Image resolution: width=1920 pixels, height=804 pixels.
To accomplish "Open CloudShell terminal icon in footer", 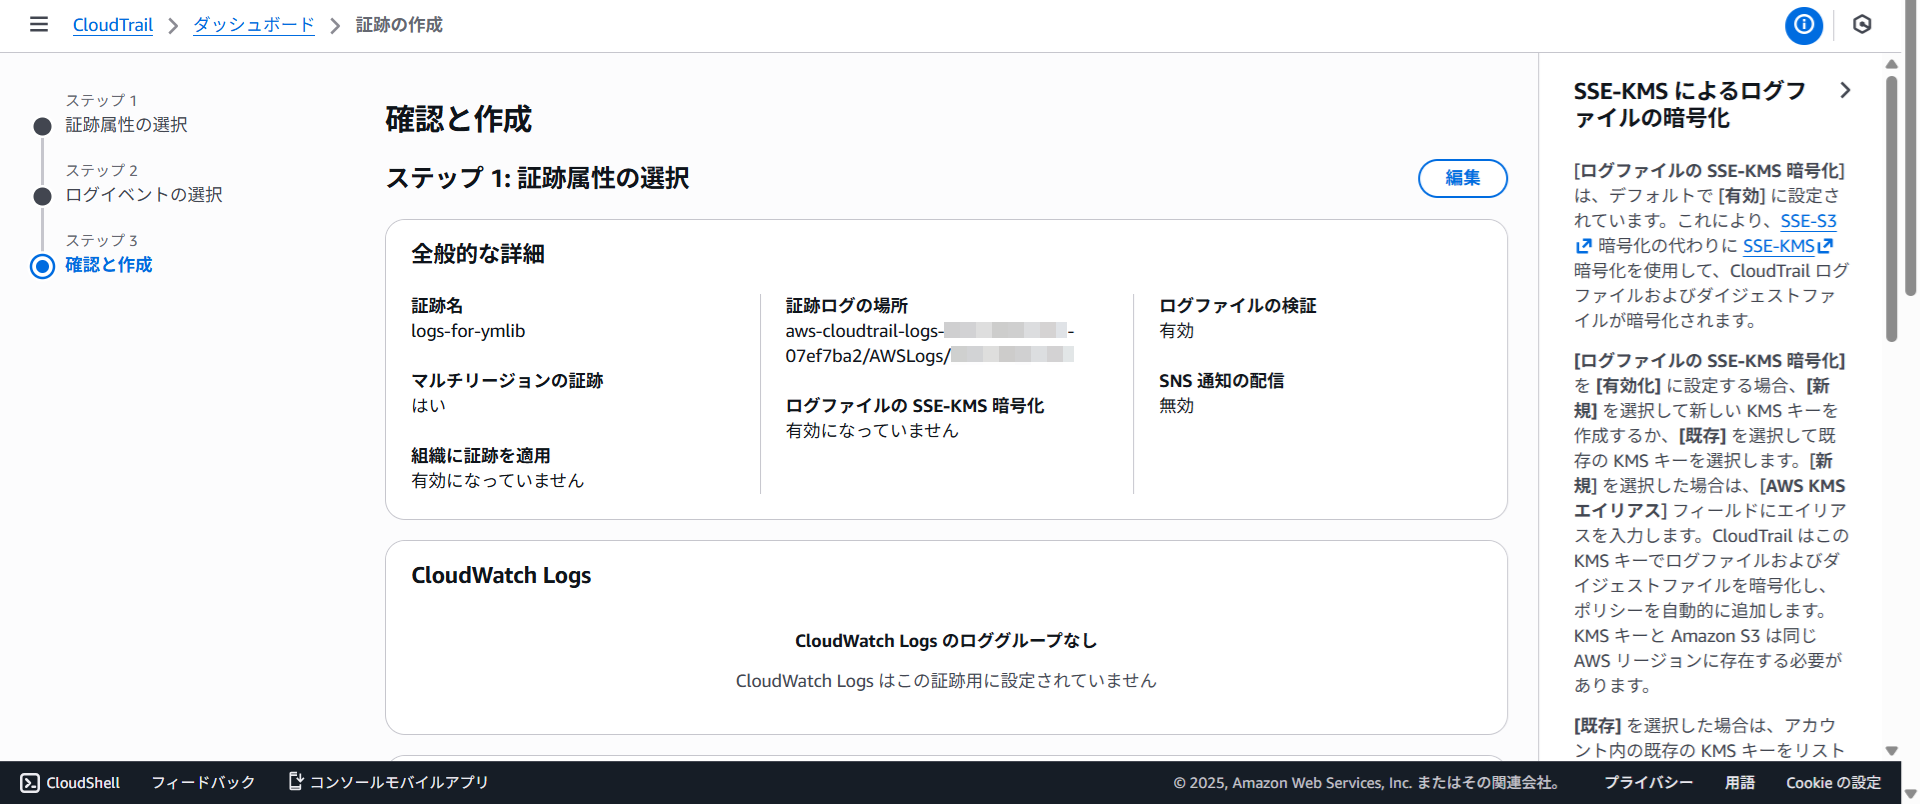I will point(30,783).
